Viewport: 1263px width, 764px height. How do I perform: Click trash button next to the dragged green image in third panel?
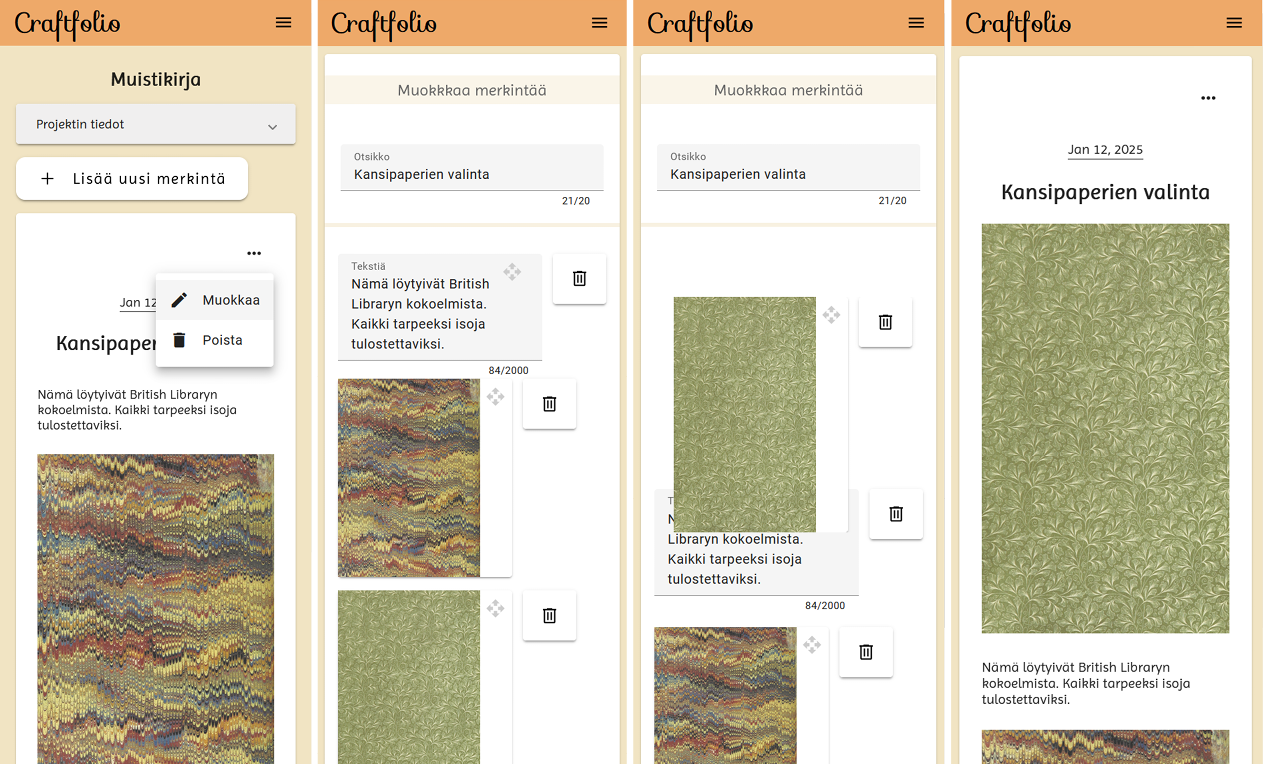point(885,322)
